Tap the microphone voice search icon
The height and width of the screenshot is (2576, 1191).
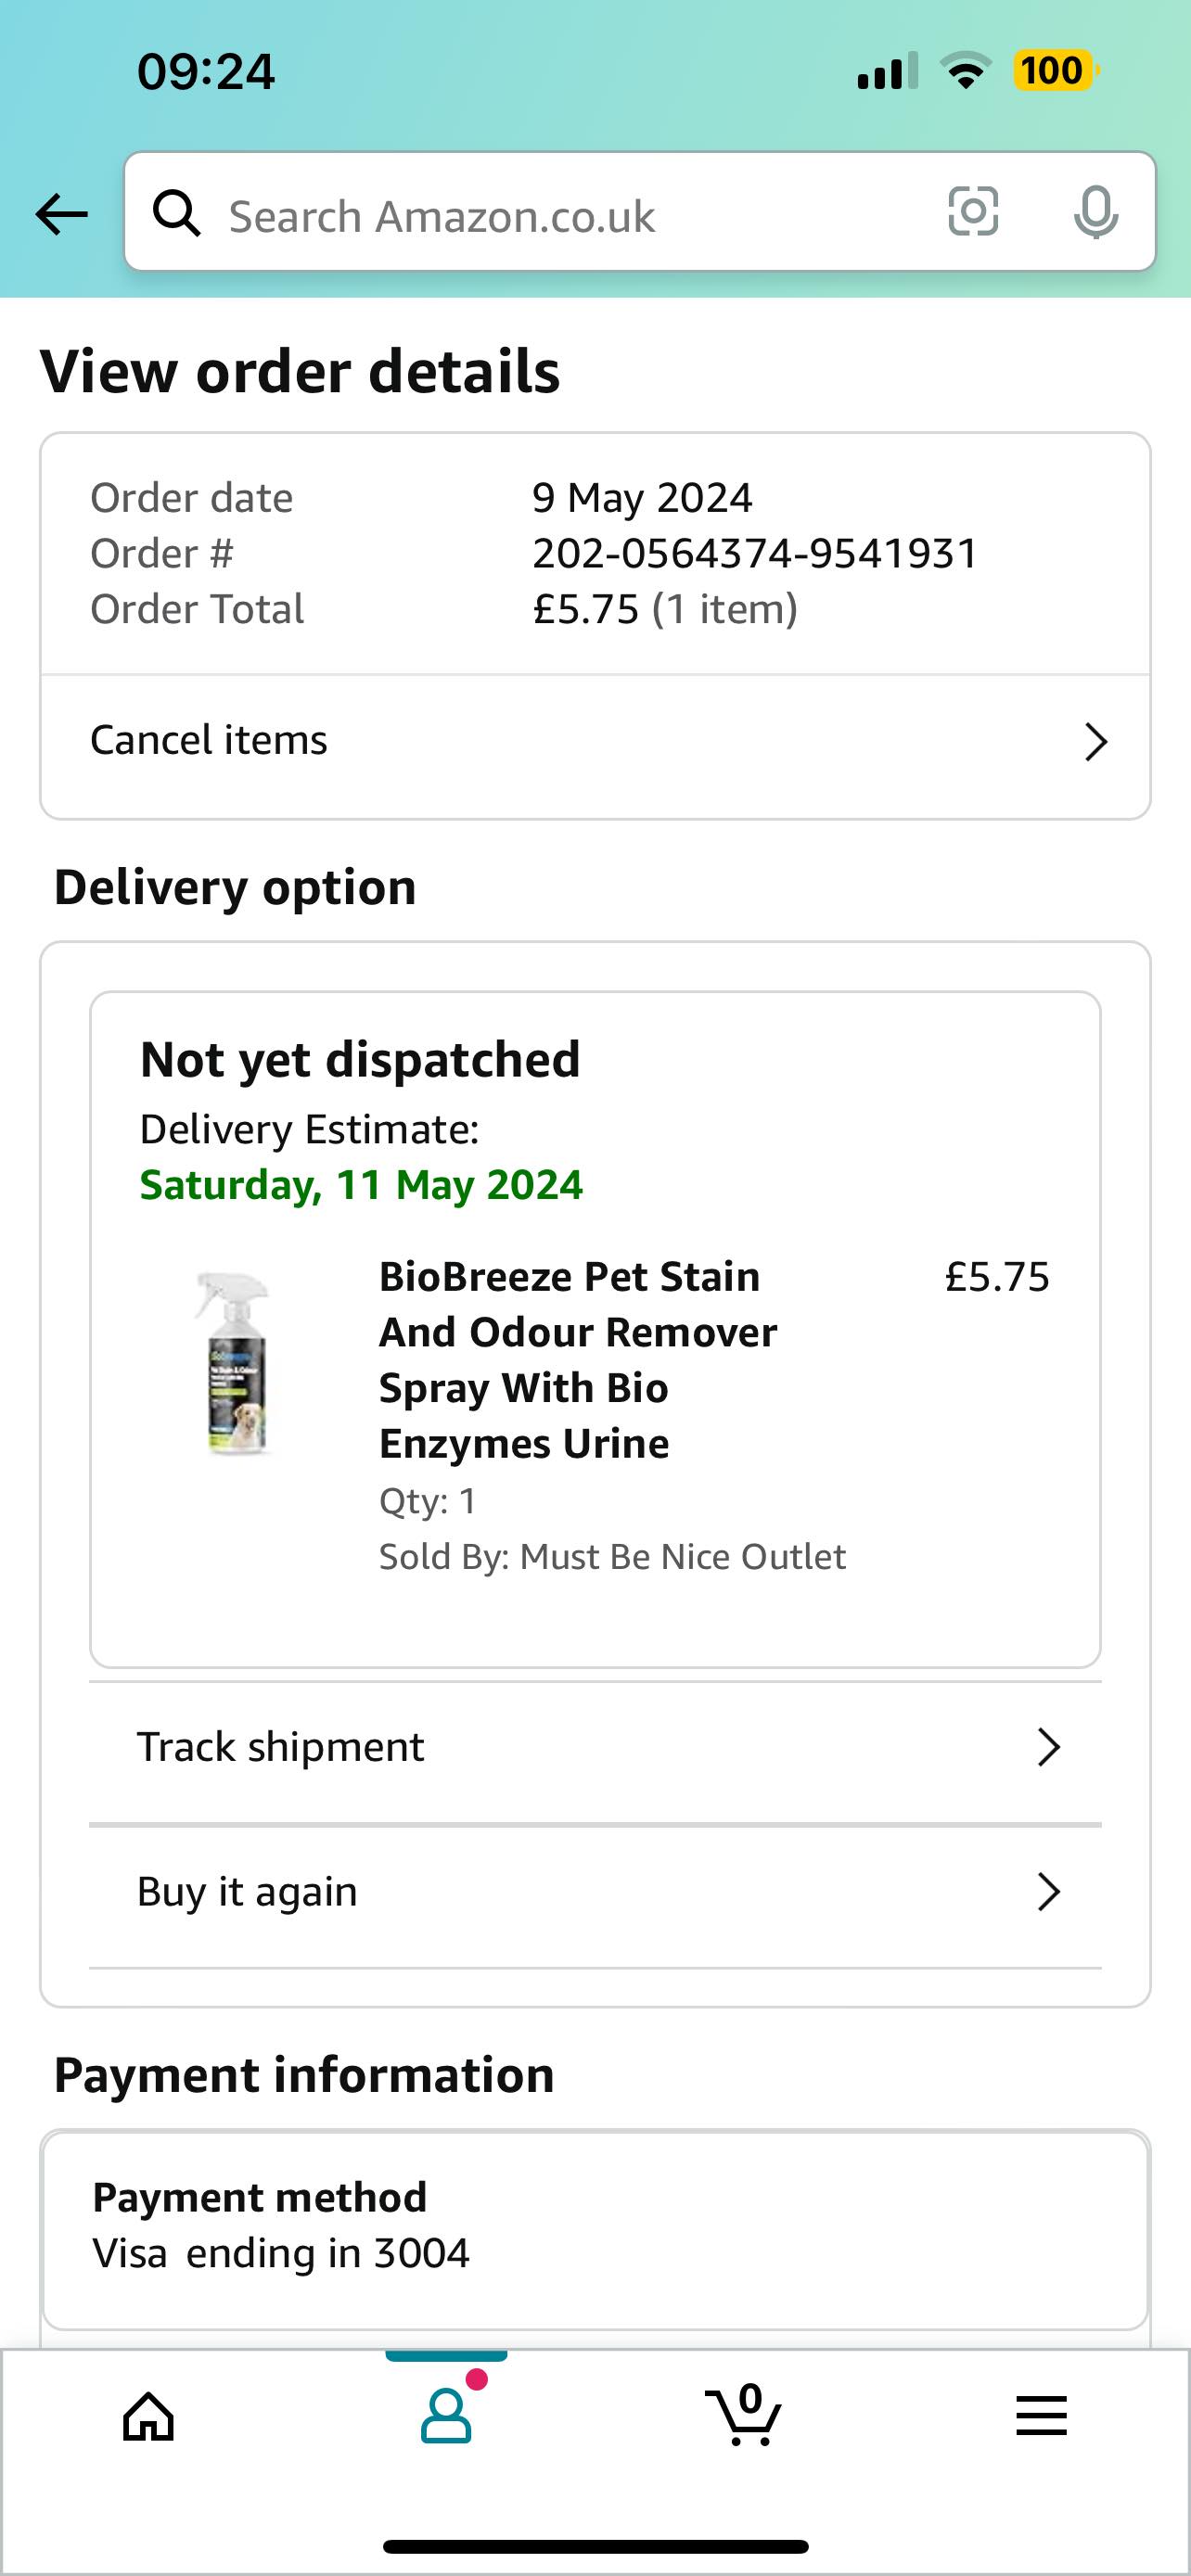(x=1096, y=213)
